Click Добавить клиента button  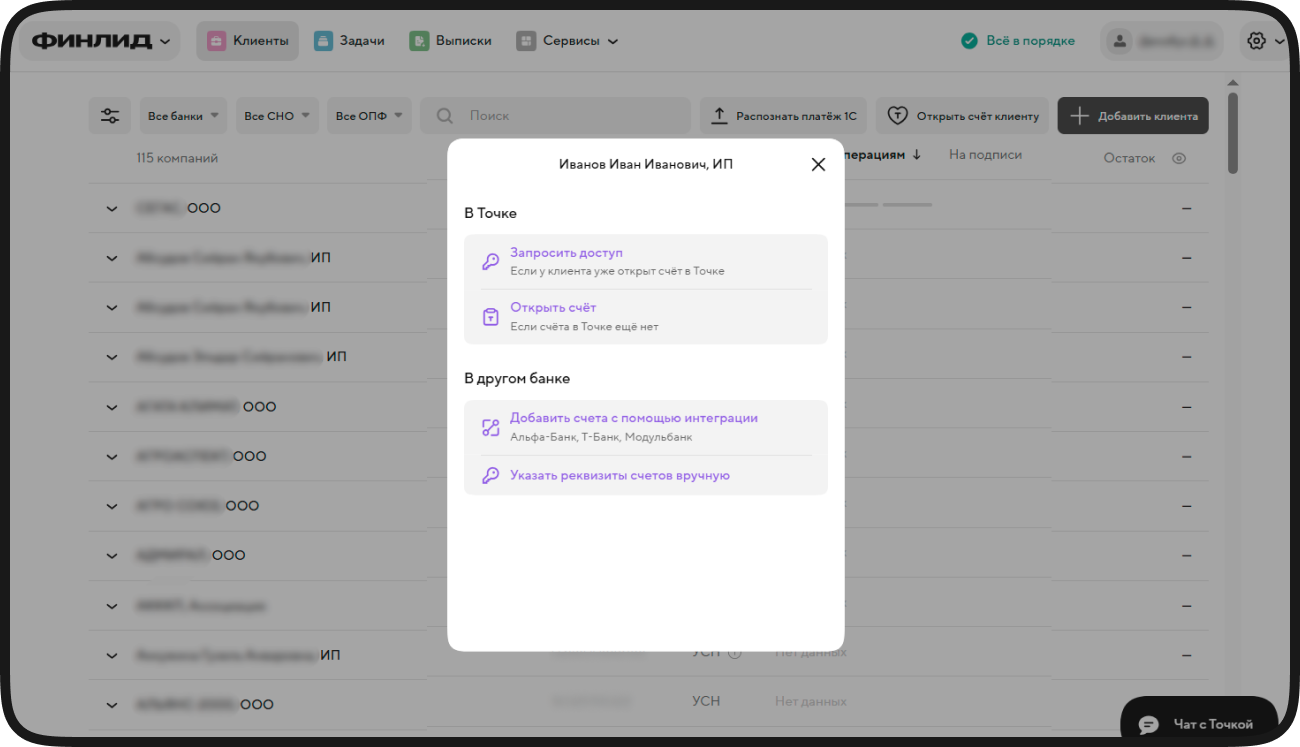(x=1134, y=116)
